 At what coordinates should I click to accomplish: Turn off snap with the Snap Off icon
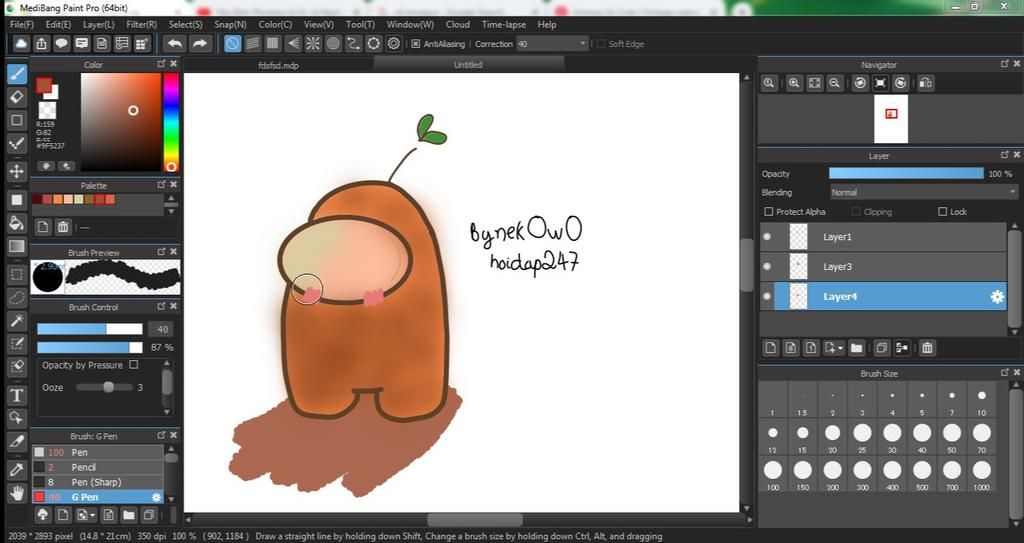(232, 44)
